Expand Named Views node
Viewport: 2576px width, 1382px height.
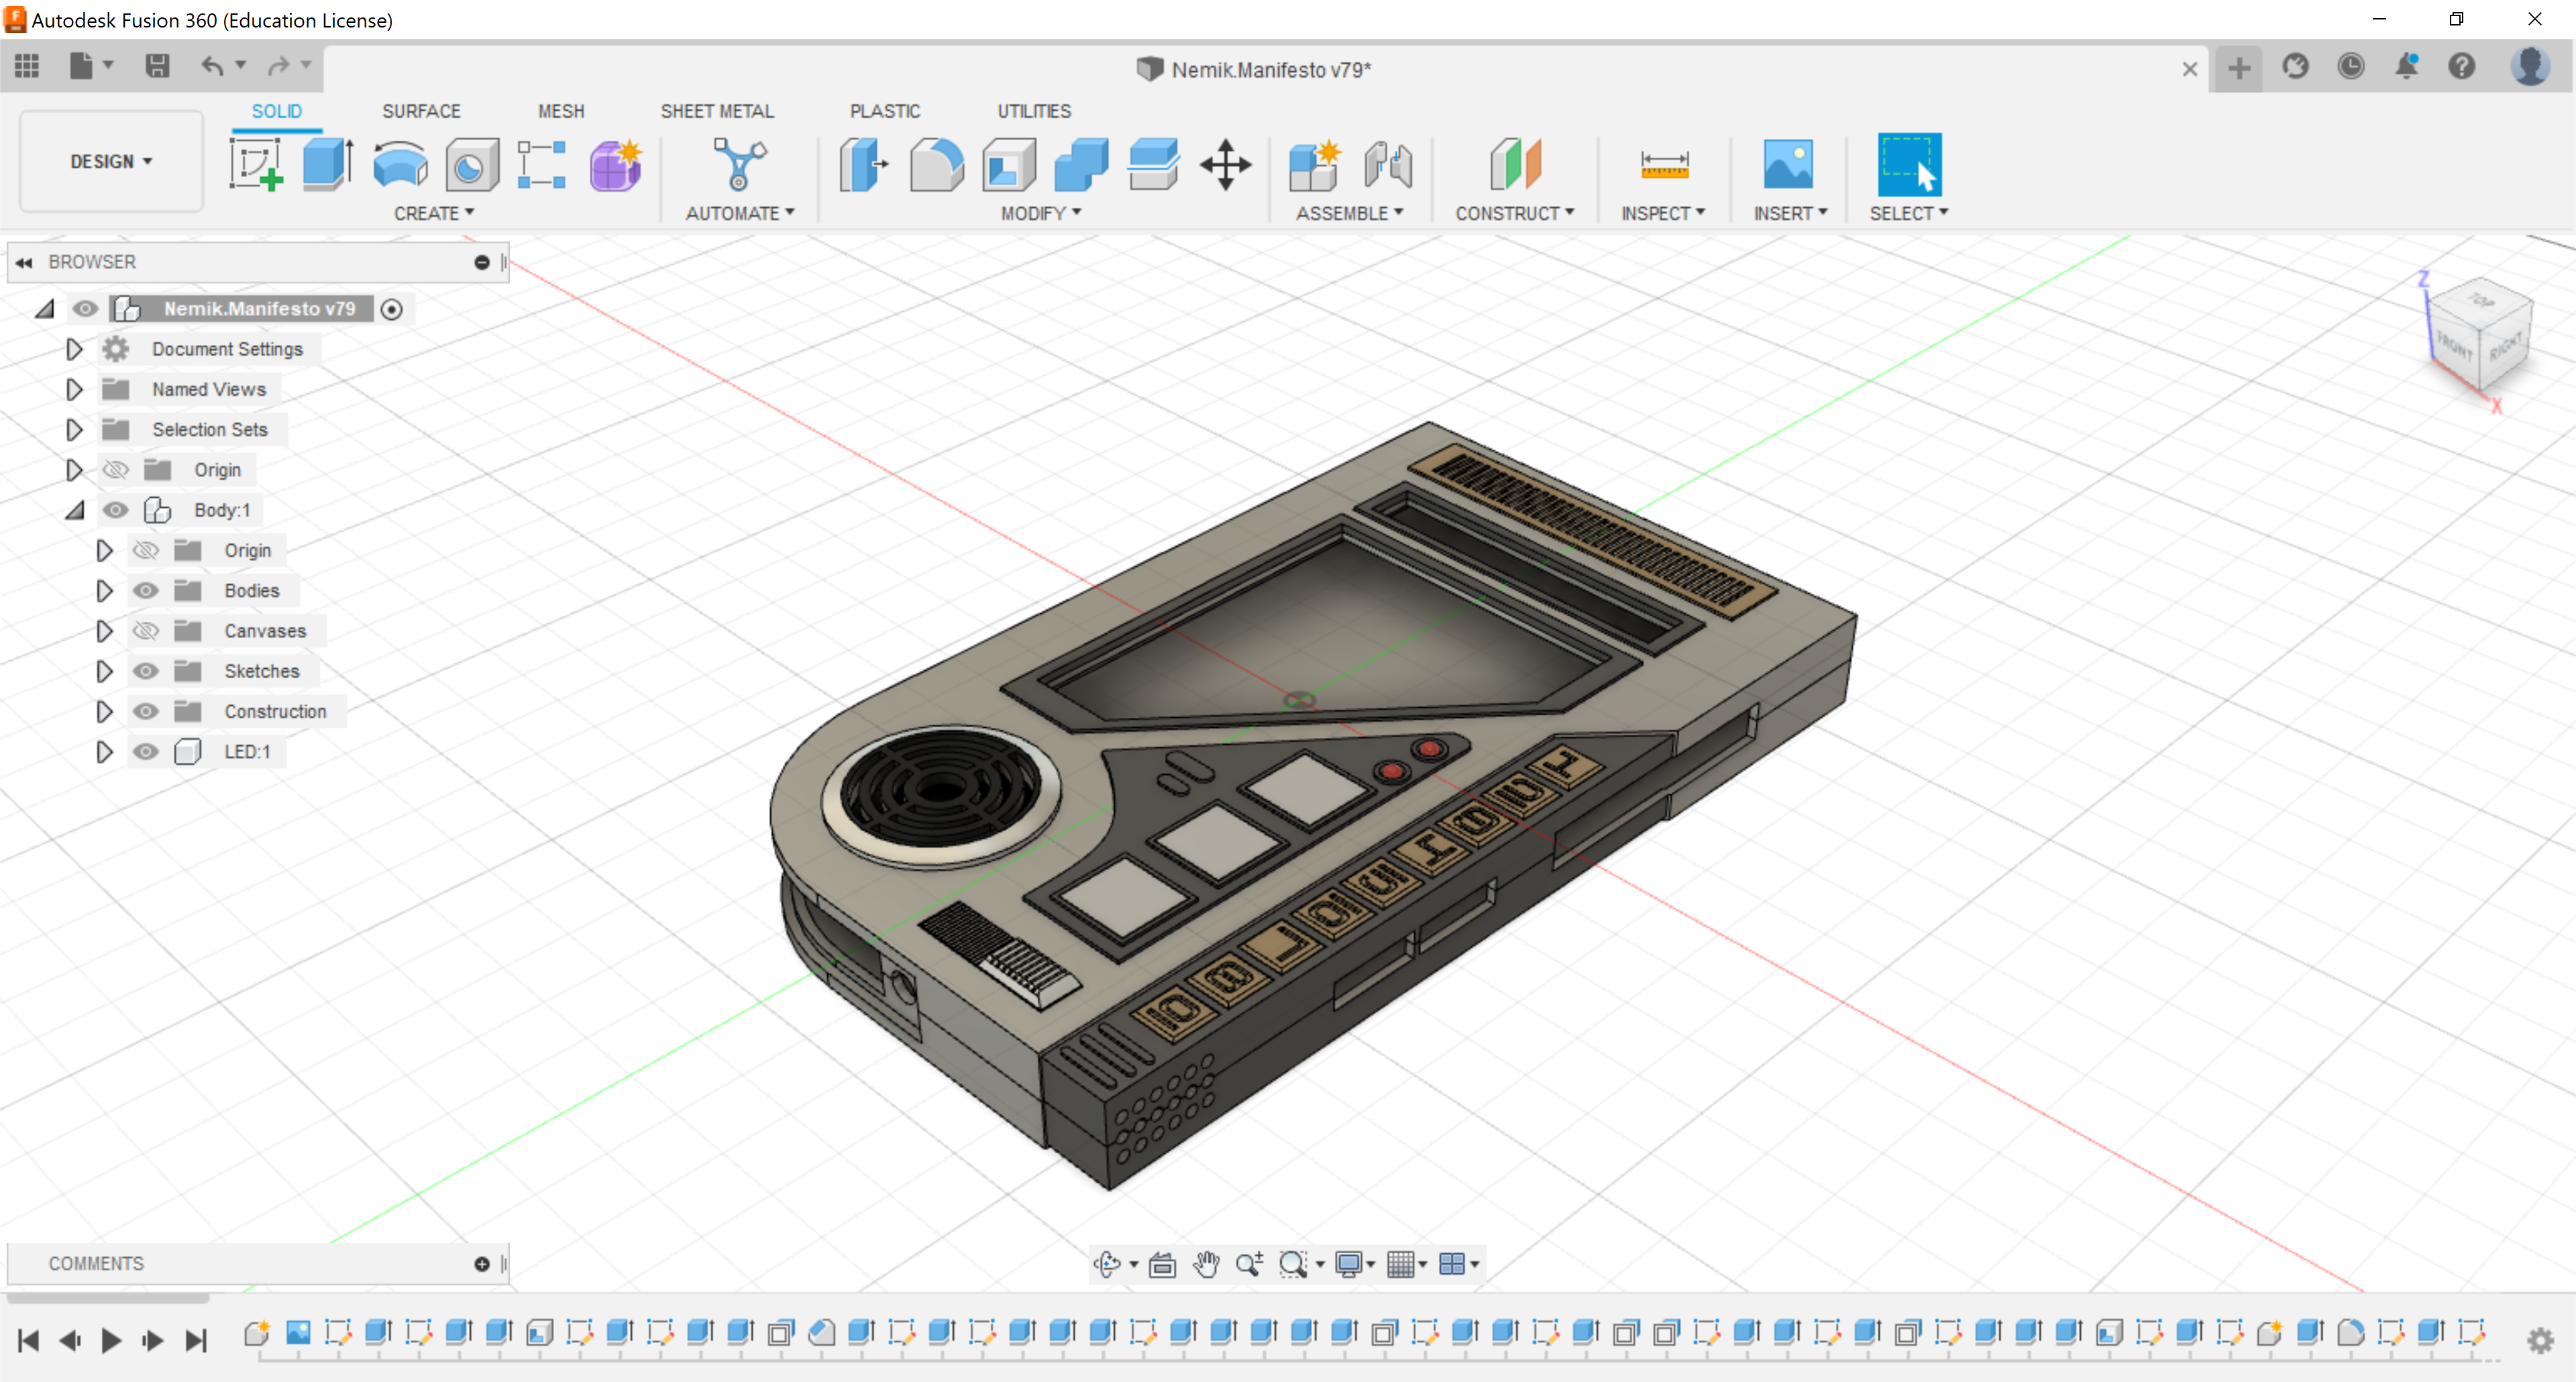pyautogui.click(x=74, y=389)
